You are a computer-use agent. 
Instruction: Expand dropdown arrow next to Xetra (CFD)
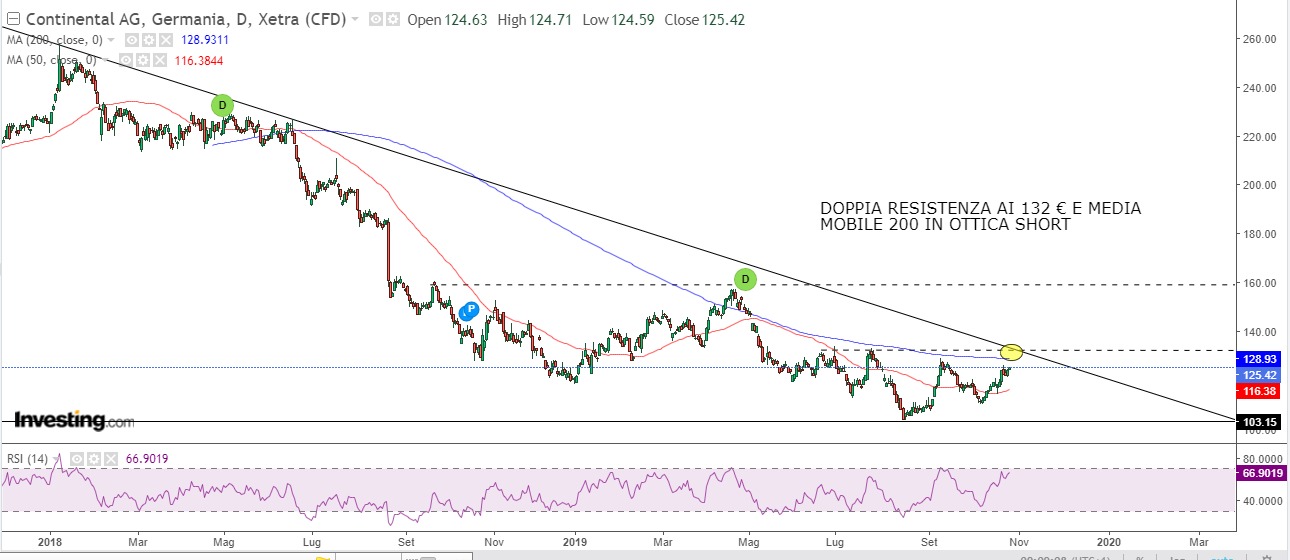[355, 20]
